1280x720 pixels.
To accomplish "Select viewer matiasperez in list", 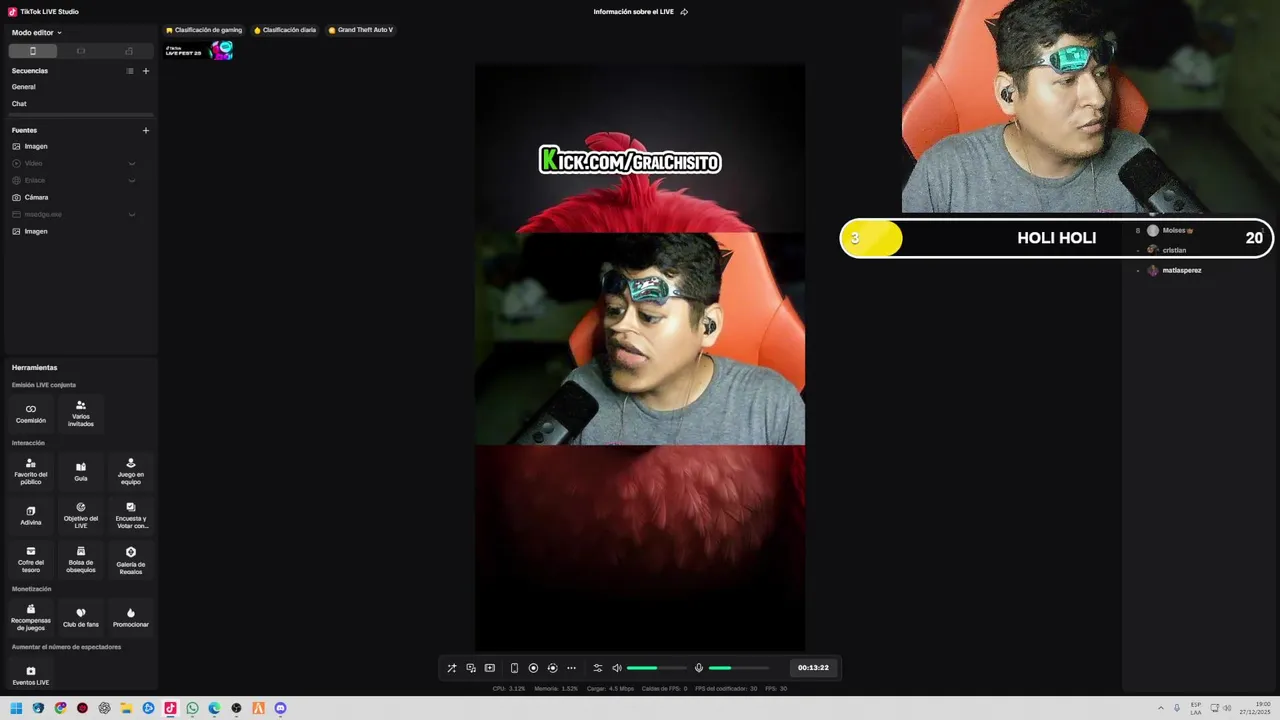I will (x=1182, y=270).
